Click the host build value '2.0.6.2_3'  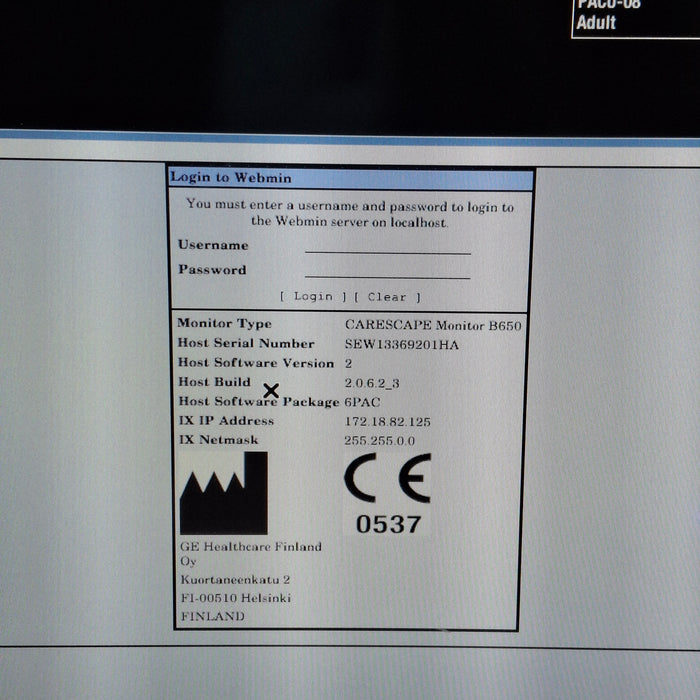click(x=372, y=383)
